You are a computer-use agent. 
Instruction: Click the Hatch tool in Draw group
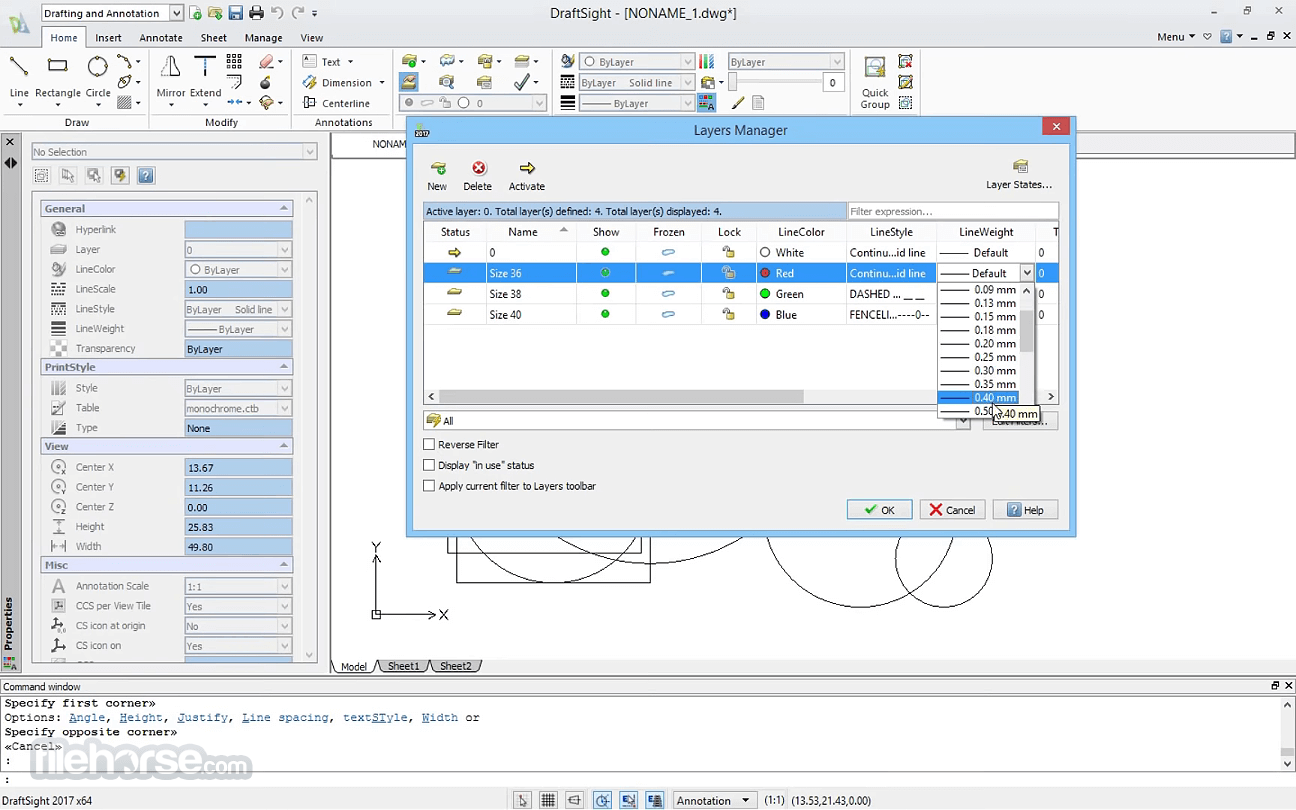tap(125, 102)
